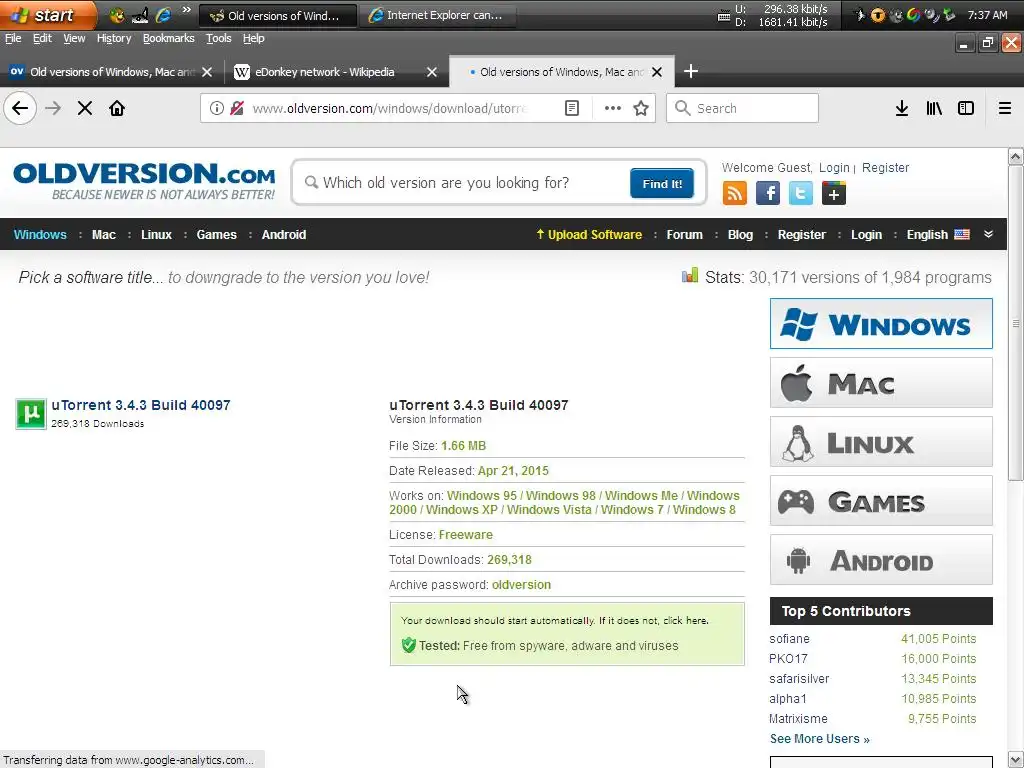Click the Games nav bar item

(216, 234)
